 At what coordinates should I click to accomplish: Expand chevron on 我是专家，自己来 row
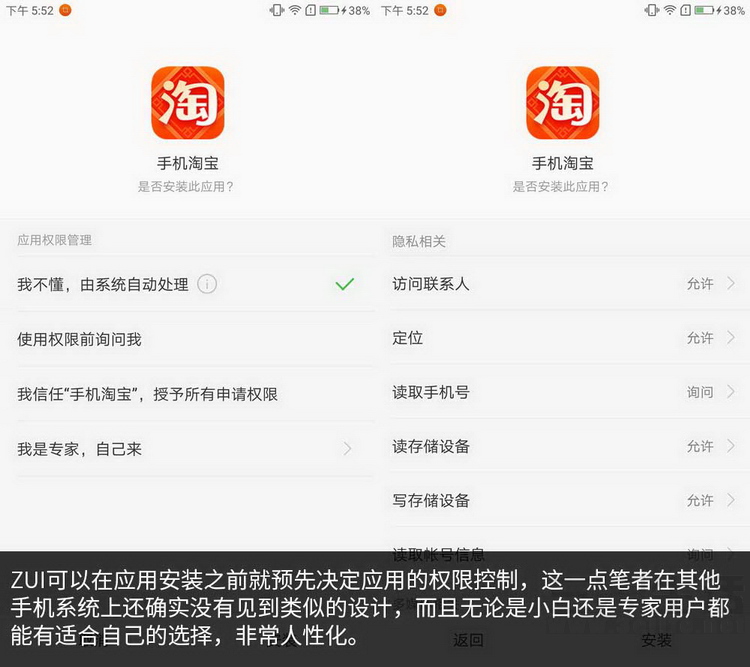click(348, 449)
